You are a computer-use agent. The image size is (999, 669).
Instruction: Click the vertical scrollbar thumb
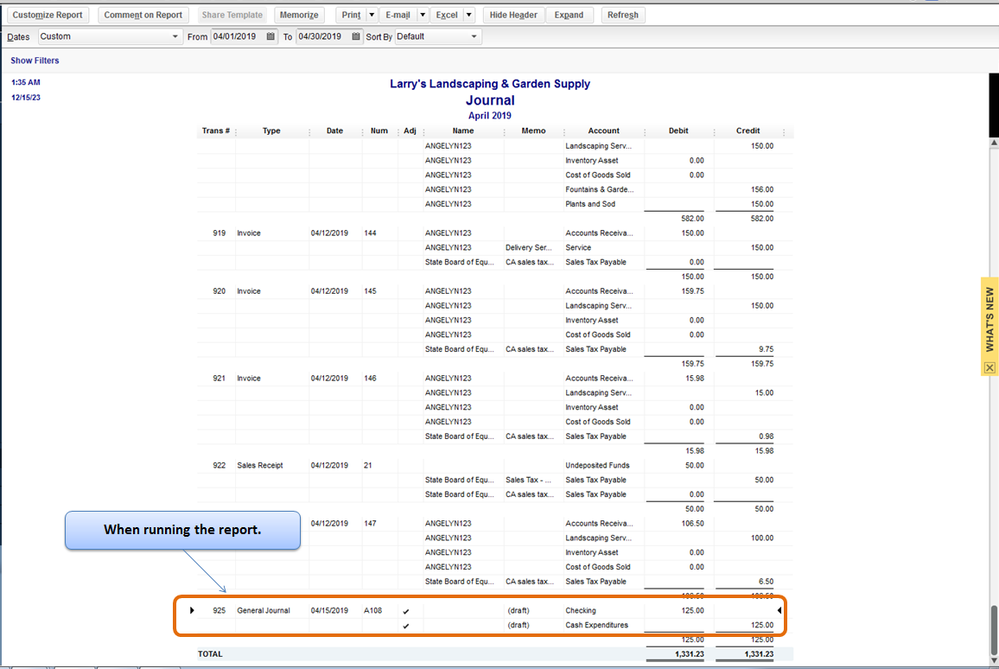tap(994, 629)
